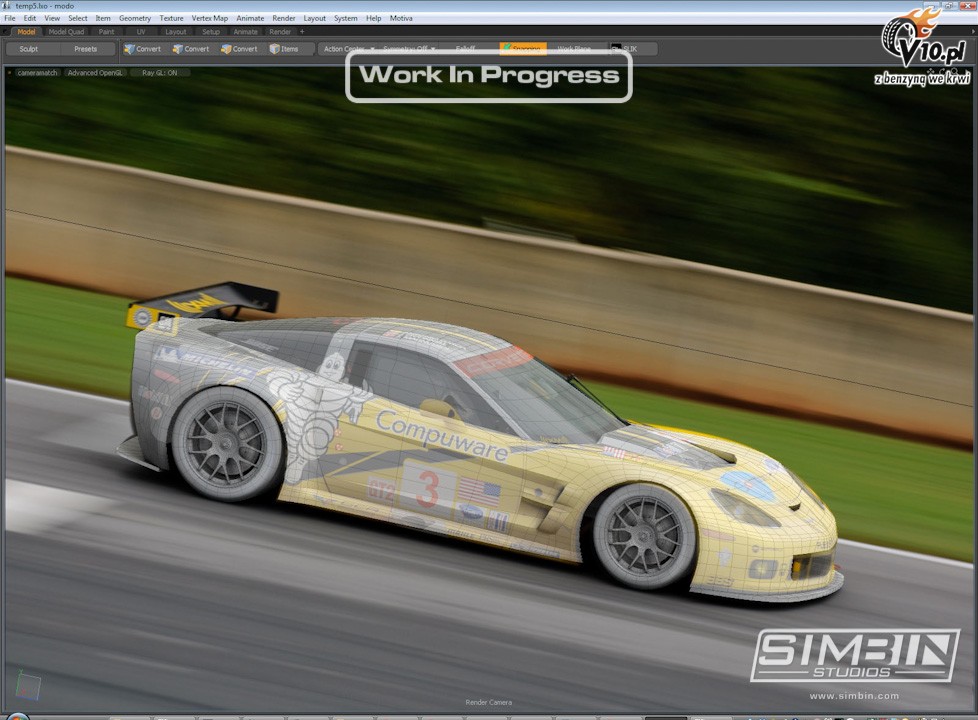This screenshot has height=720, width=978.
Task: Switch to the Layout tab below menu bar
Action: [x=176, y=32]
